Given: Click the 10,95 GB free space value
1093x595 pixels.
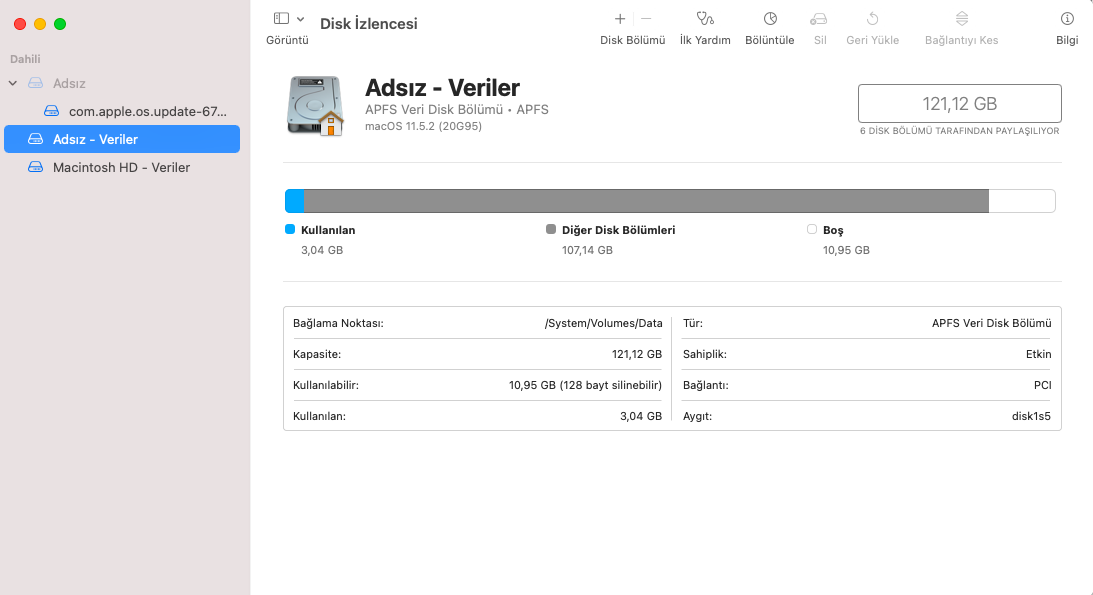Looking at the screenshot, I should [846, 250].
